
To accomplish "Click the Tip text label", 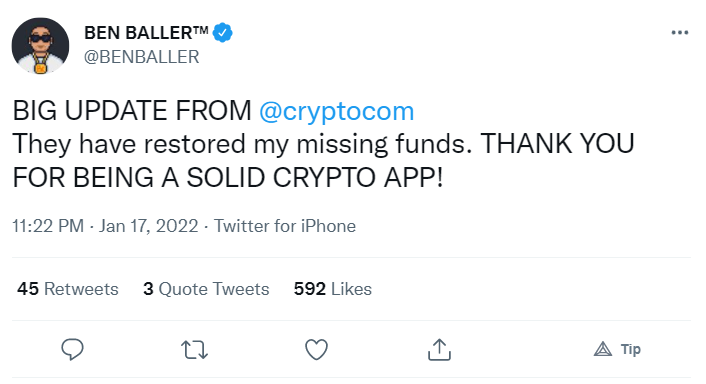I will pyautogui.click(x=631, y=349).
